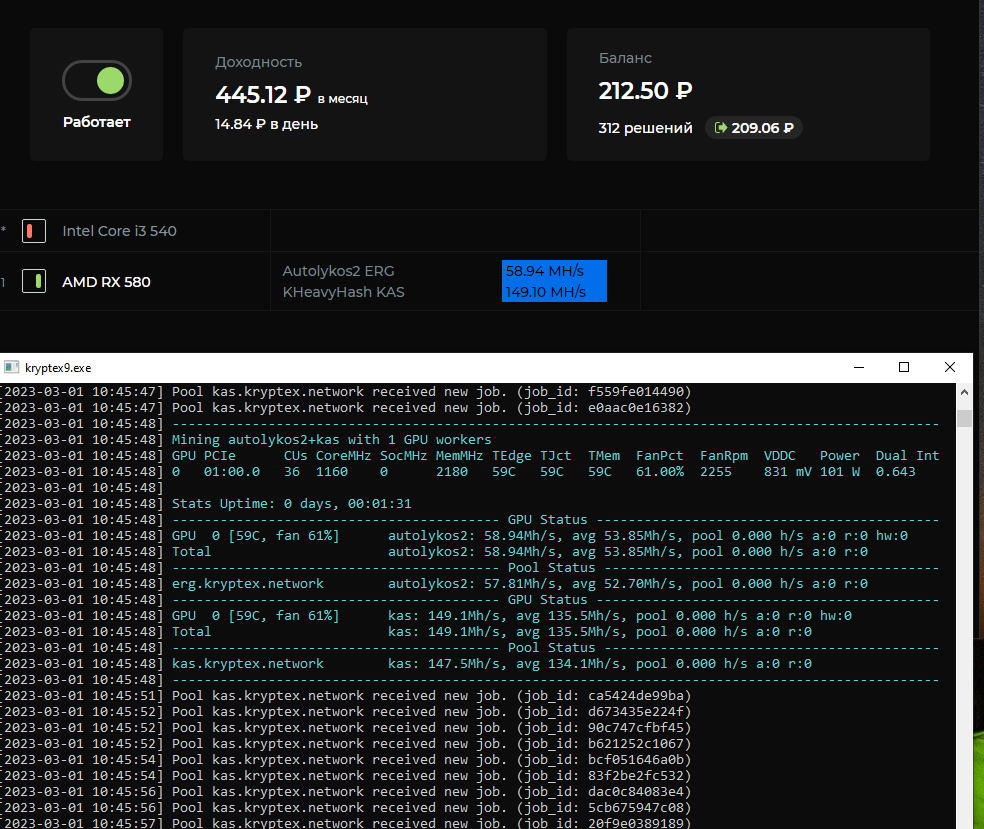Click the console scrollbar up arrow
The width and height of the screenshot is (984, 829).
point(965,392)
